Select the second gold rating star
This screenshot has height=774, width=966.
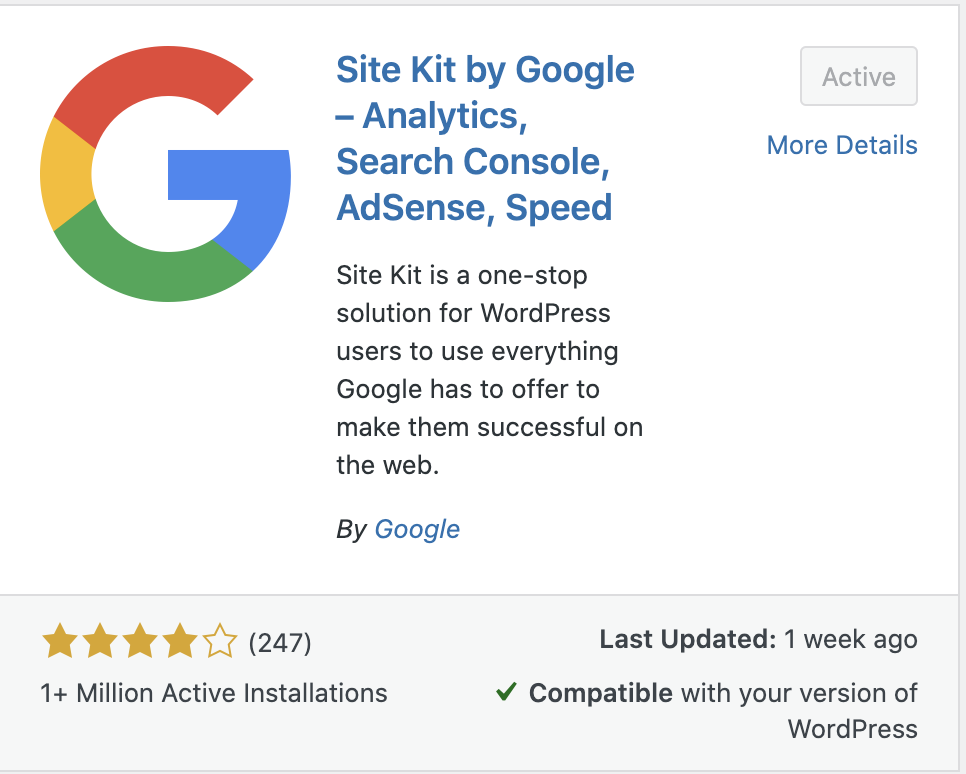(100, 641)
